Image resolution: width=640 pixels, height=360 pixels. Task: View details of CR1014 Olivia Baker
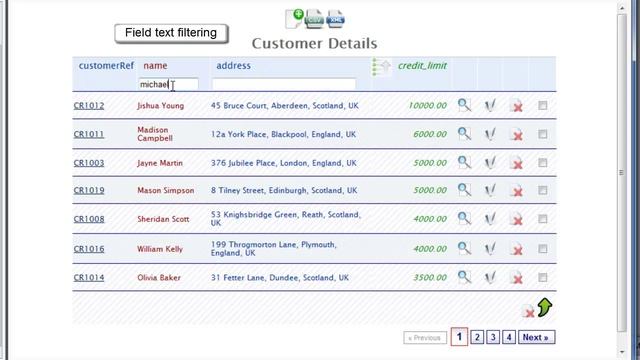coord(464,277)
